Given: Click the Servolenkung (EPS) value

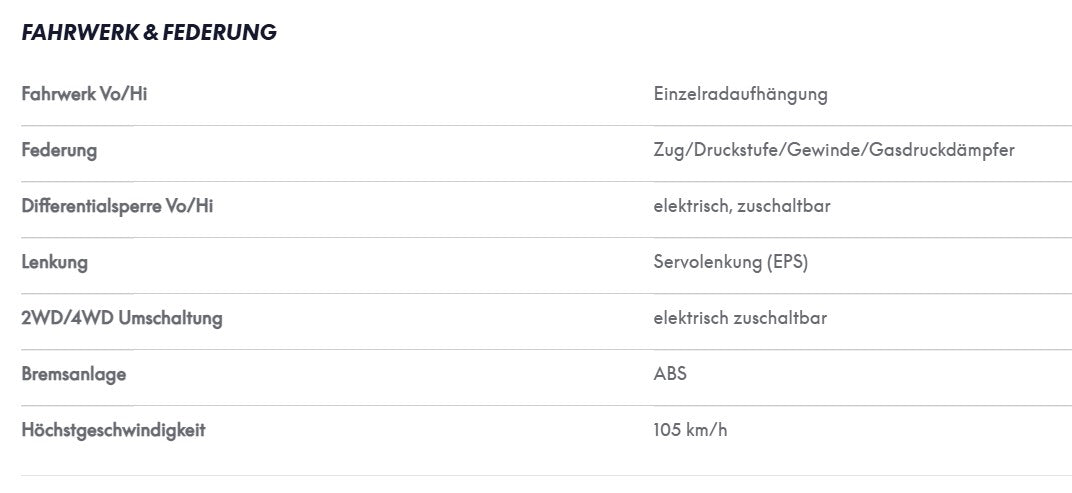Looking at the screenshot, I should (731, 263).
